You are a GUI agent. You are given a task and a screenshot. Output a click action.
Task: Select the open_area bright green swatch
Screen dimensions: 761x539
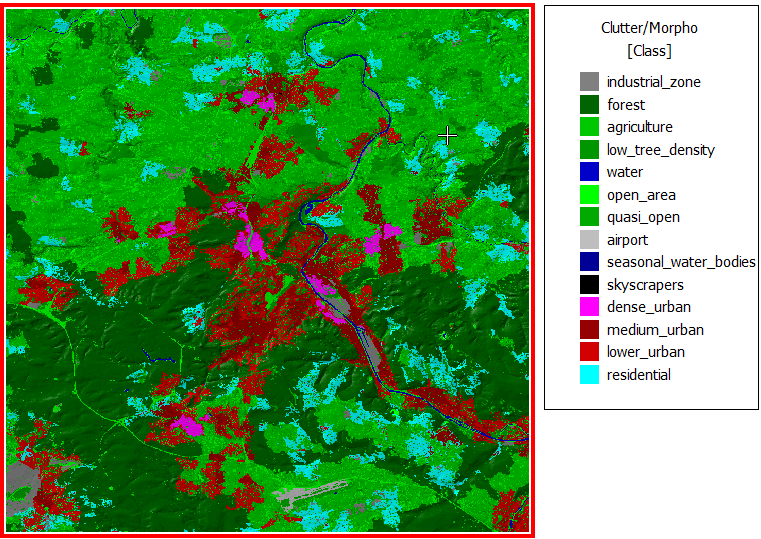[589, 195]
